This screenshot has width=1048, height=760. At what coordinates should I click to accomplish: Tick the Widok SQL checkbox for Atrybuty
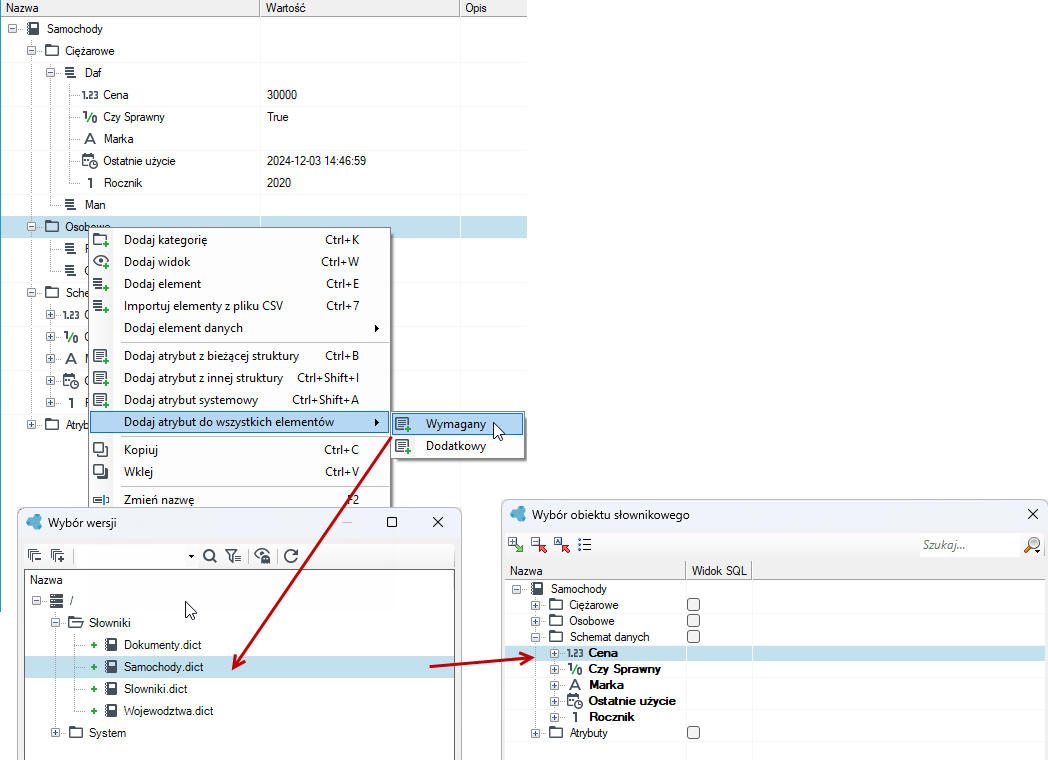pos(694,733)
